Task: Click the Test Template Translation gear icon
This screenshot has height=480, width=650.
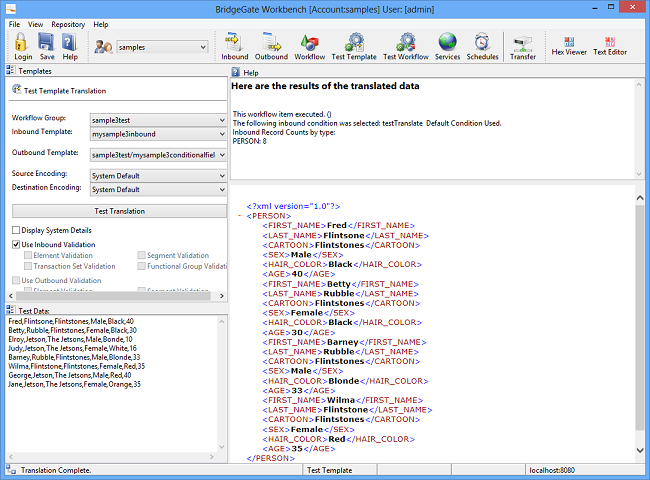Action: point(17,89)
